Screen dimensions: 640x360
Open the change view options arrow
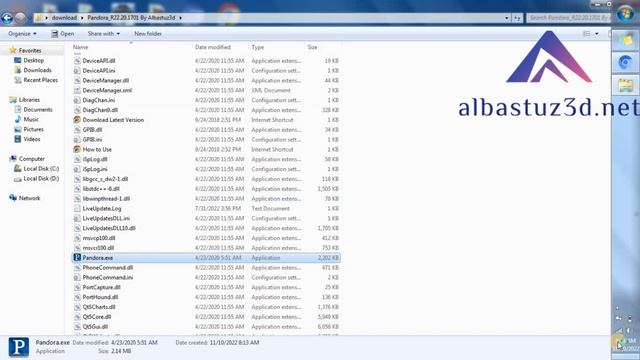pyautogui.click(x=597, y=34)
